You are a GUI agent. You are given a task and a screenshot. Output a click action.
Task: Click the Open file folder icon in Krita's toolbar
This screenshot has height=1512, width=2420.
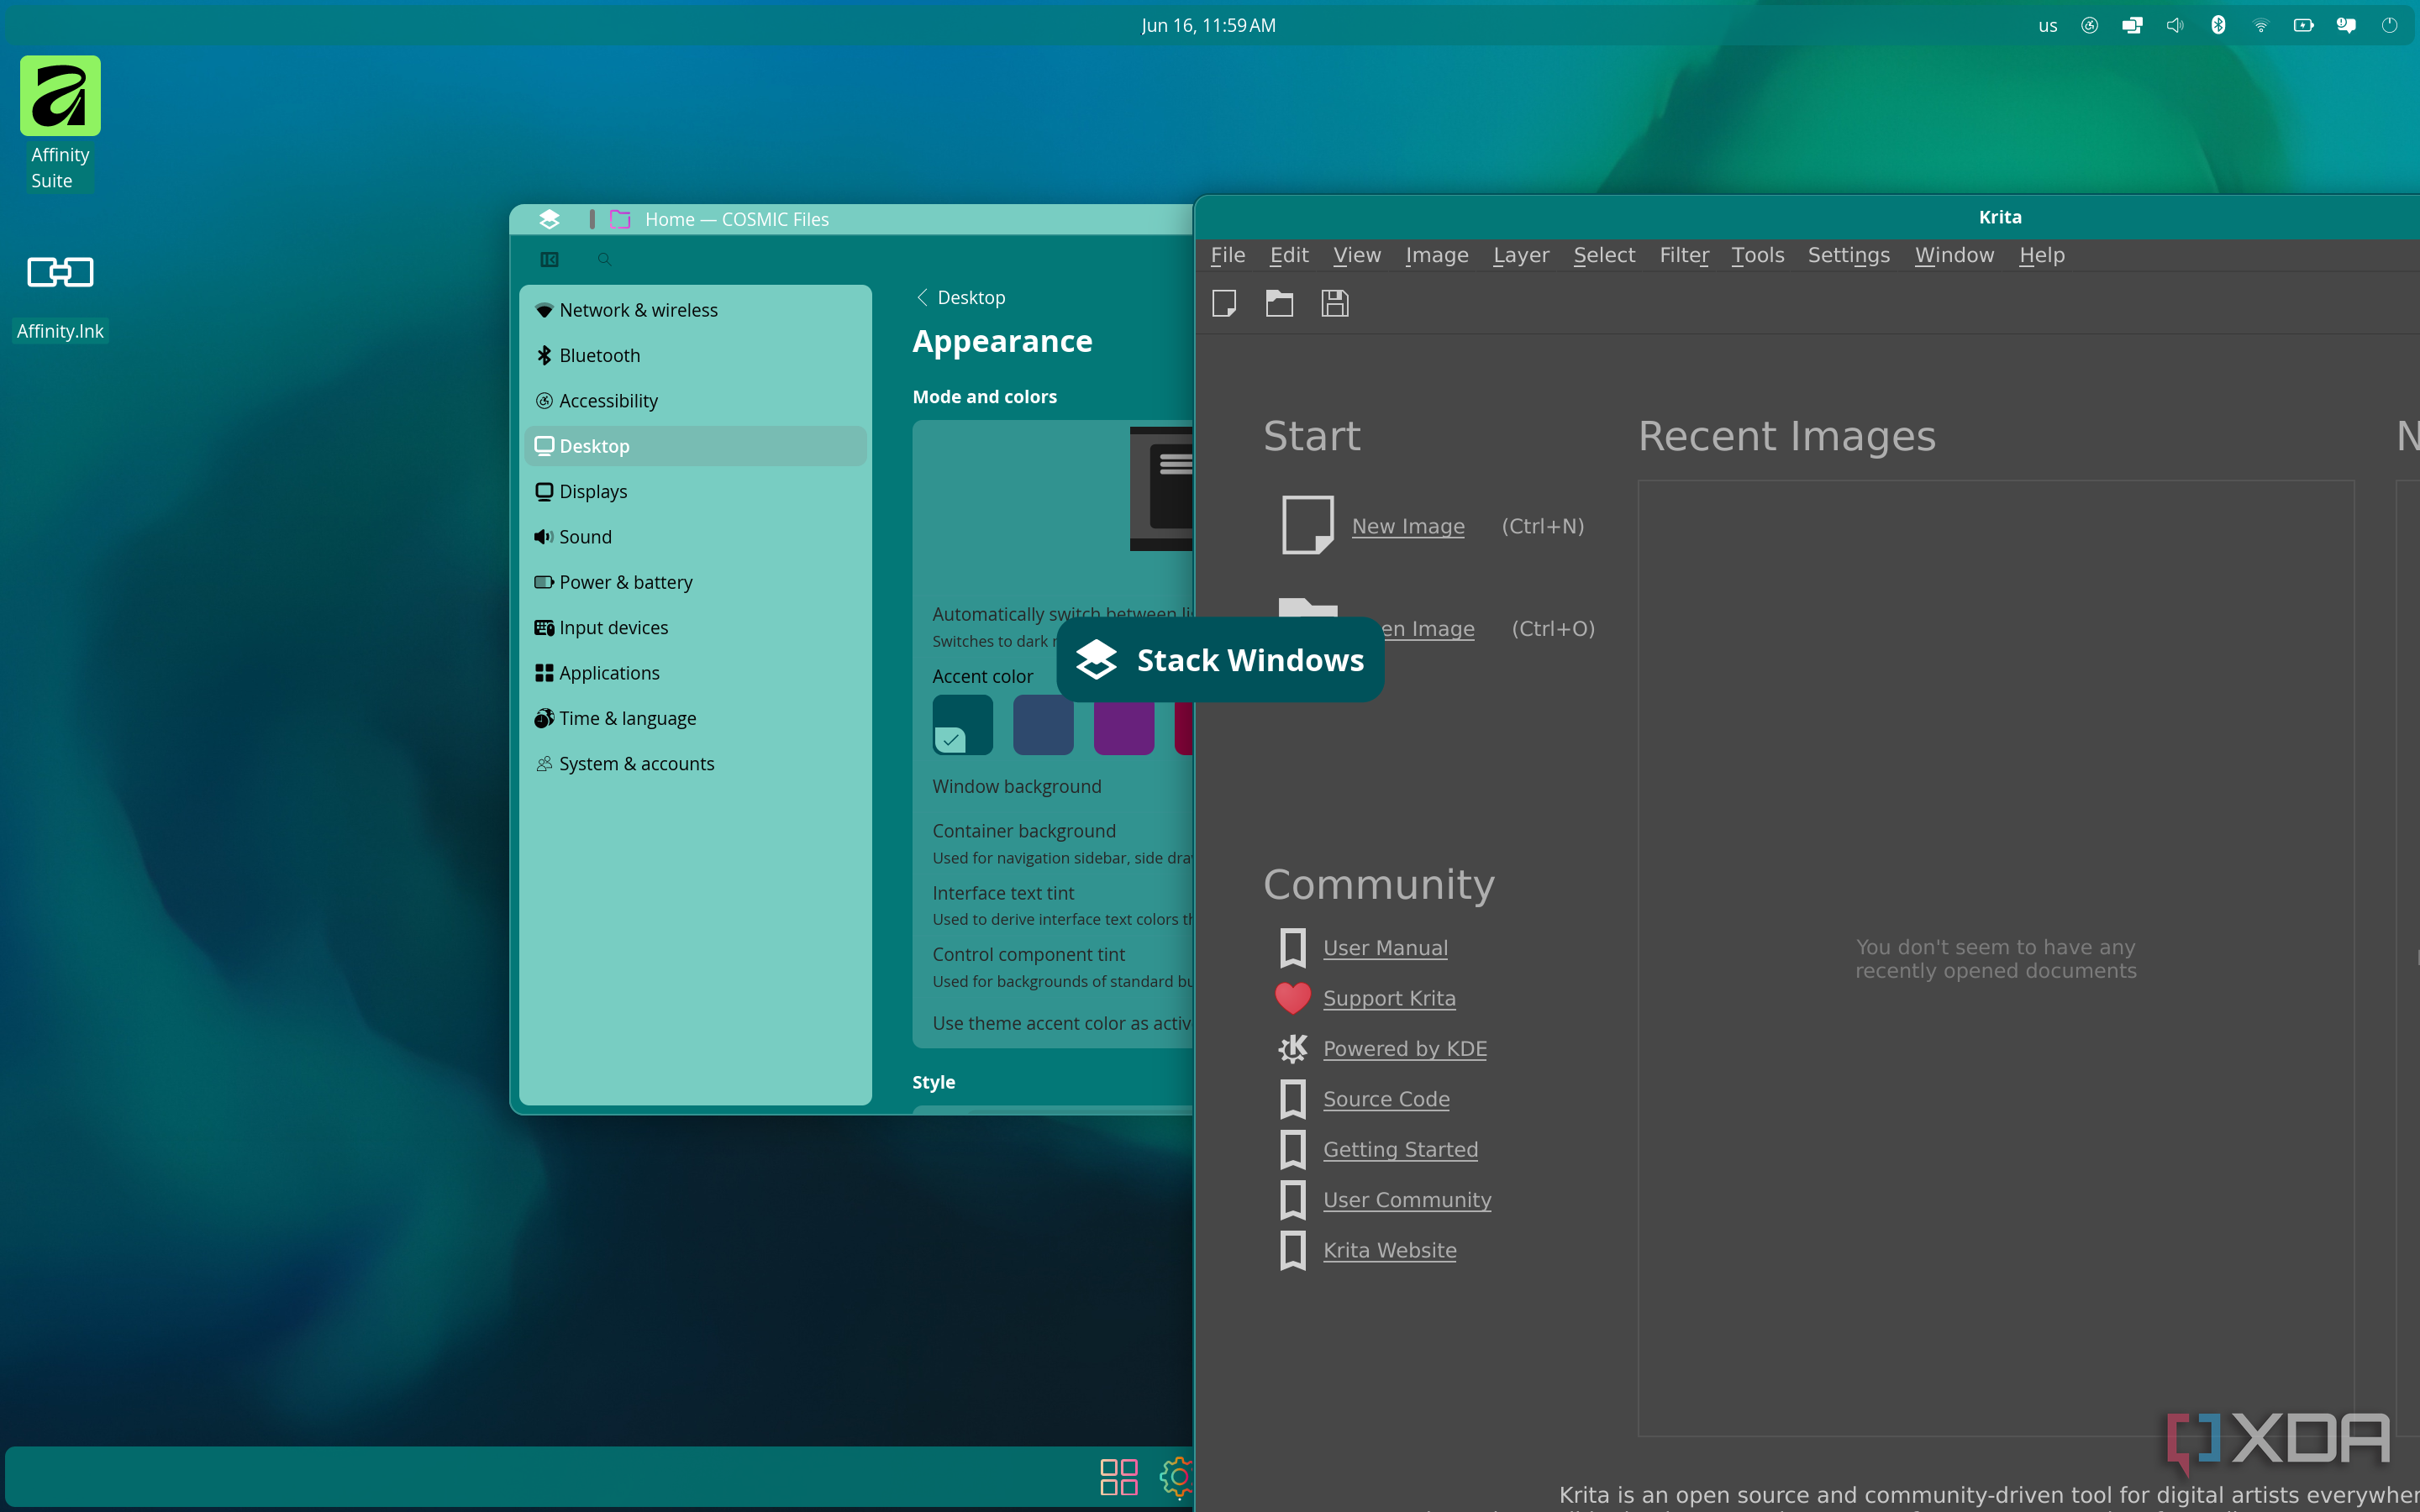click(x=1279, y=303)
